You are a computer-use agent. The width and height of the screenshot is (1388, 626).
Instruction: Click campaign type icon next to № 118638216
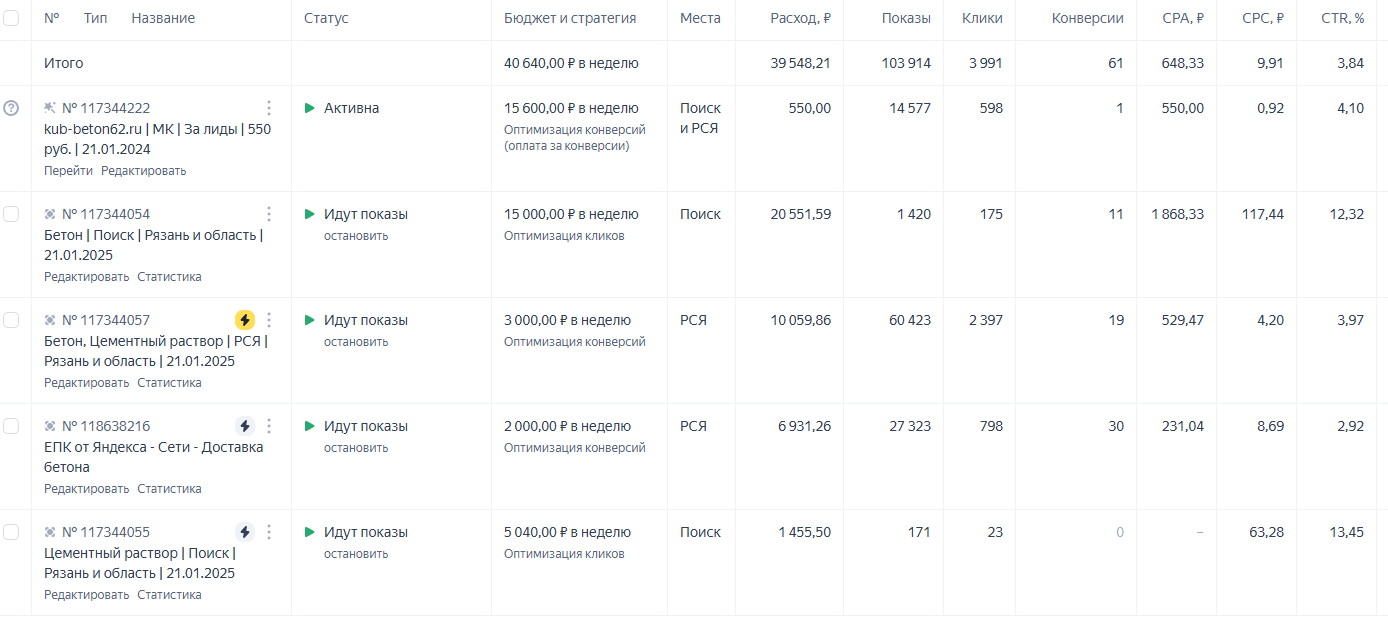(x=50, y=426)
